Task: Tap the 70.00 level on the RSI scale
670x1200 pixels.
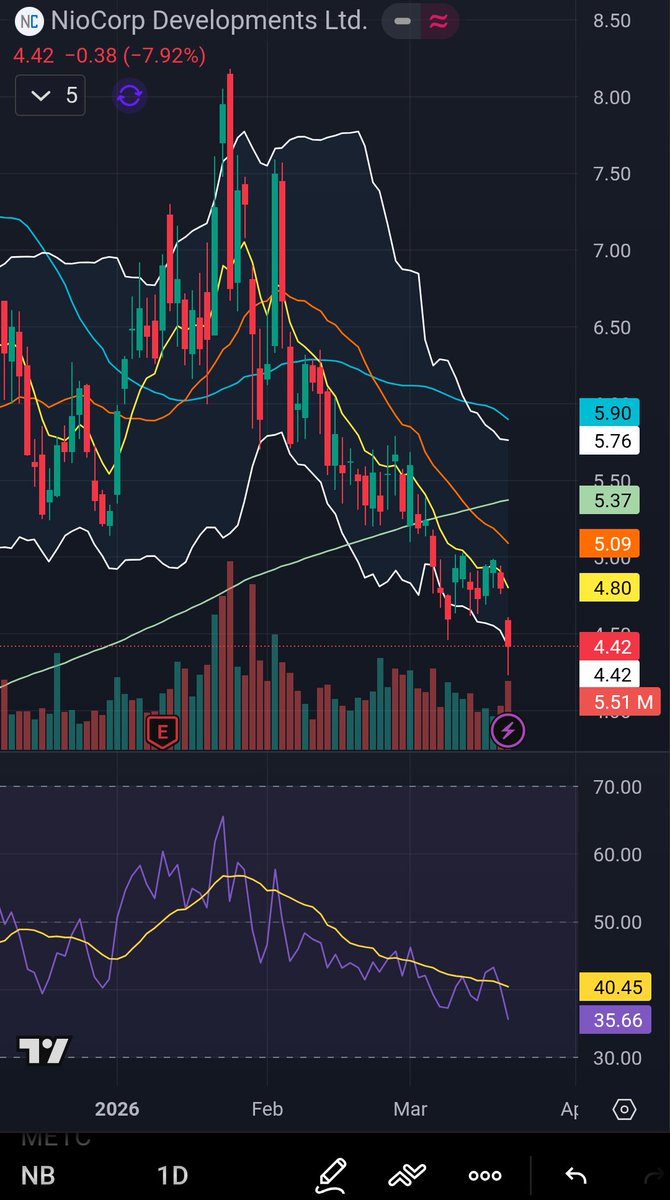Action: [616, 787]
